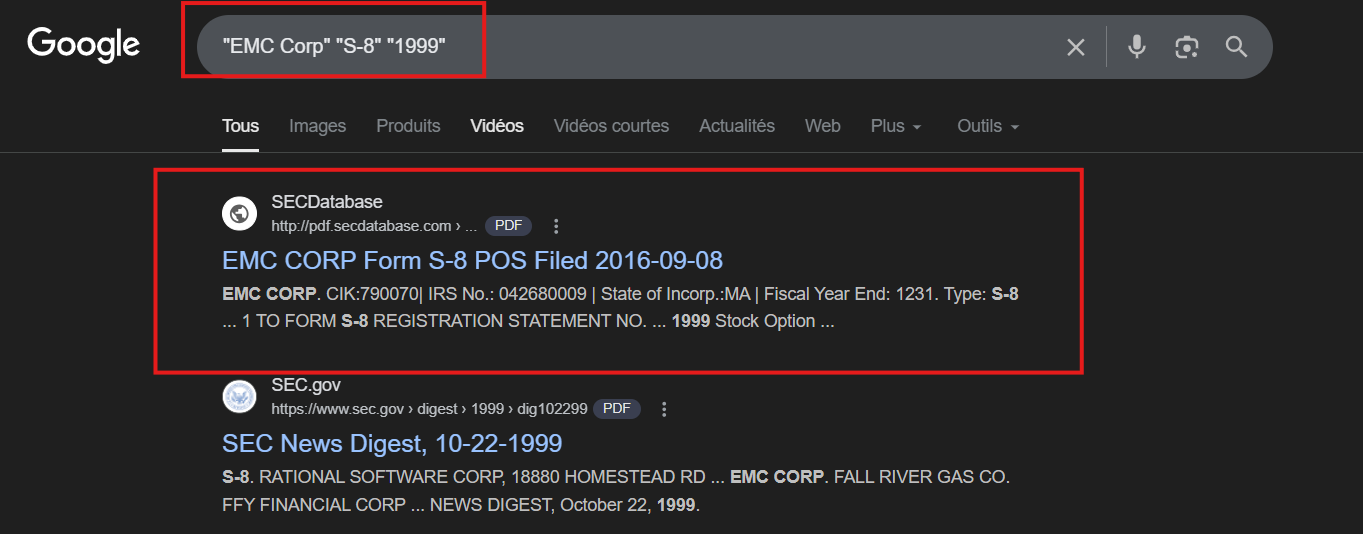Switch to the Produits tab
This screenshot has width=1363, height=534.
coord(408,126)
